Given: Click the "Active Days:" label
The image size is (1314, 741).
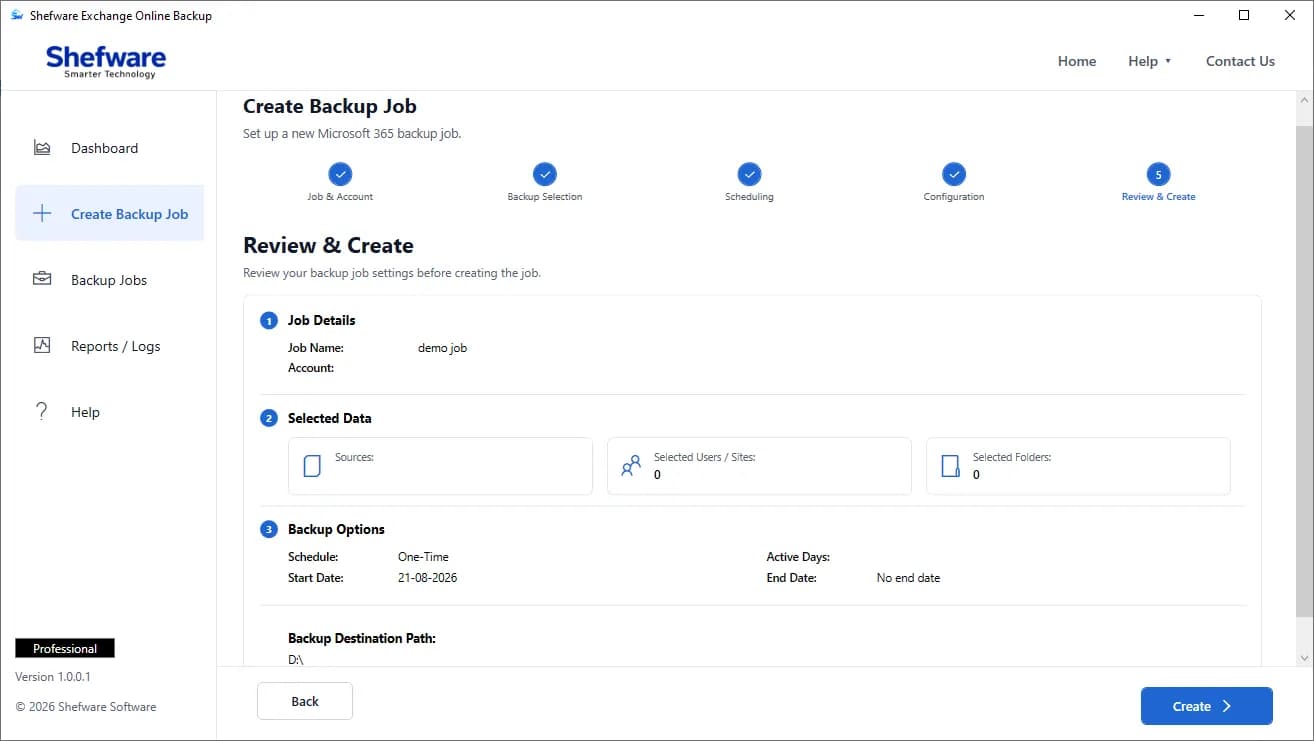Looking at the screenshot, I should [798, 557].
